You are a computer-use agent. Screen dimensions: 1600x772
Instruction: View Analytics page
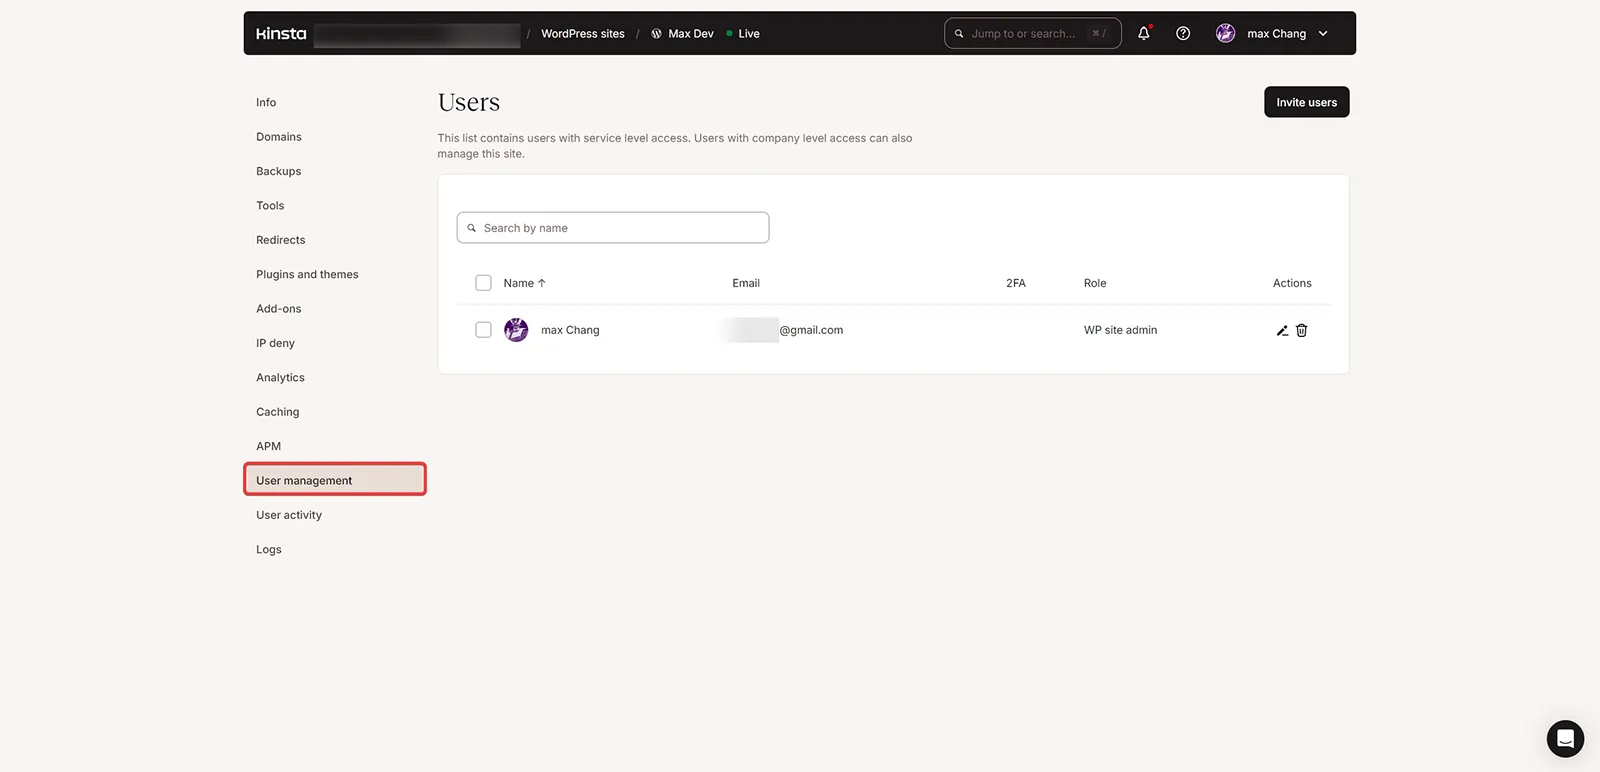[x=280, y=378]
